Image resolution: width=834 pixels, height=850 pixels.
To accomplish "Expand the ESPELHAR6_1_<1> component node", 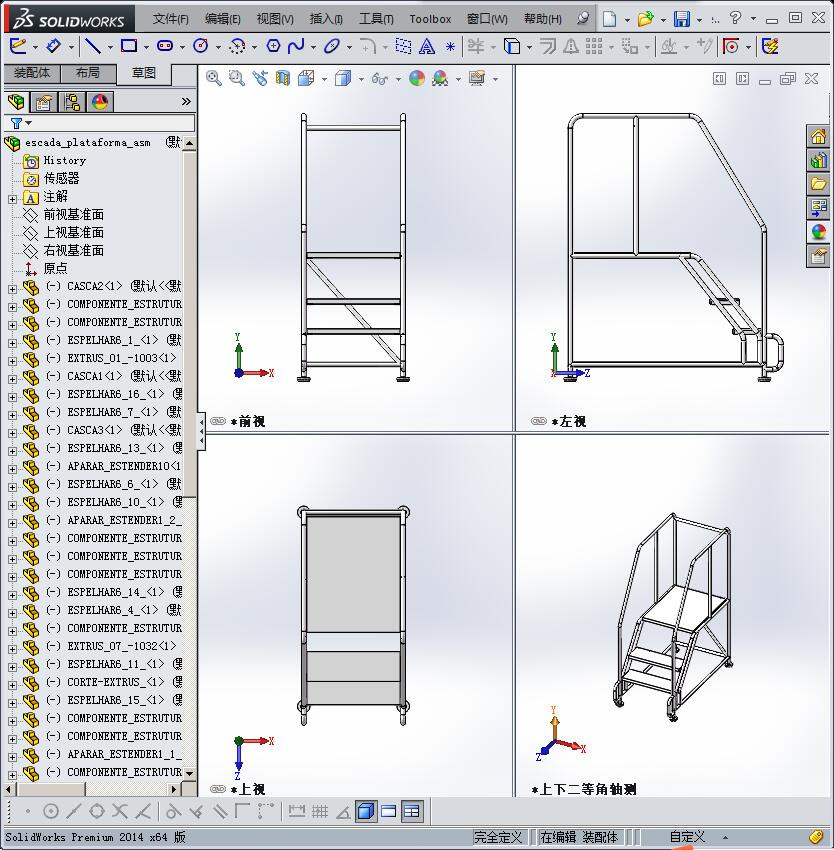I will point(12,343).
